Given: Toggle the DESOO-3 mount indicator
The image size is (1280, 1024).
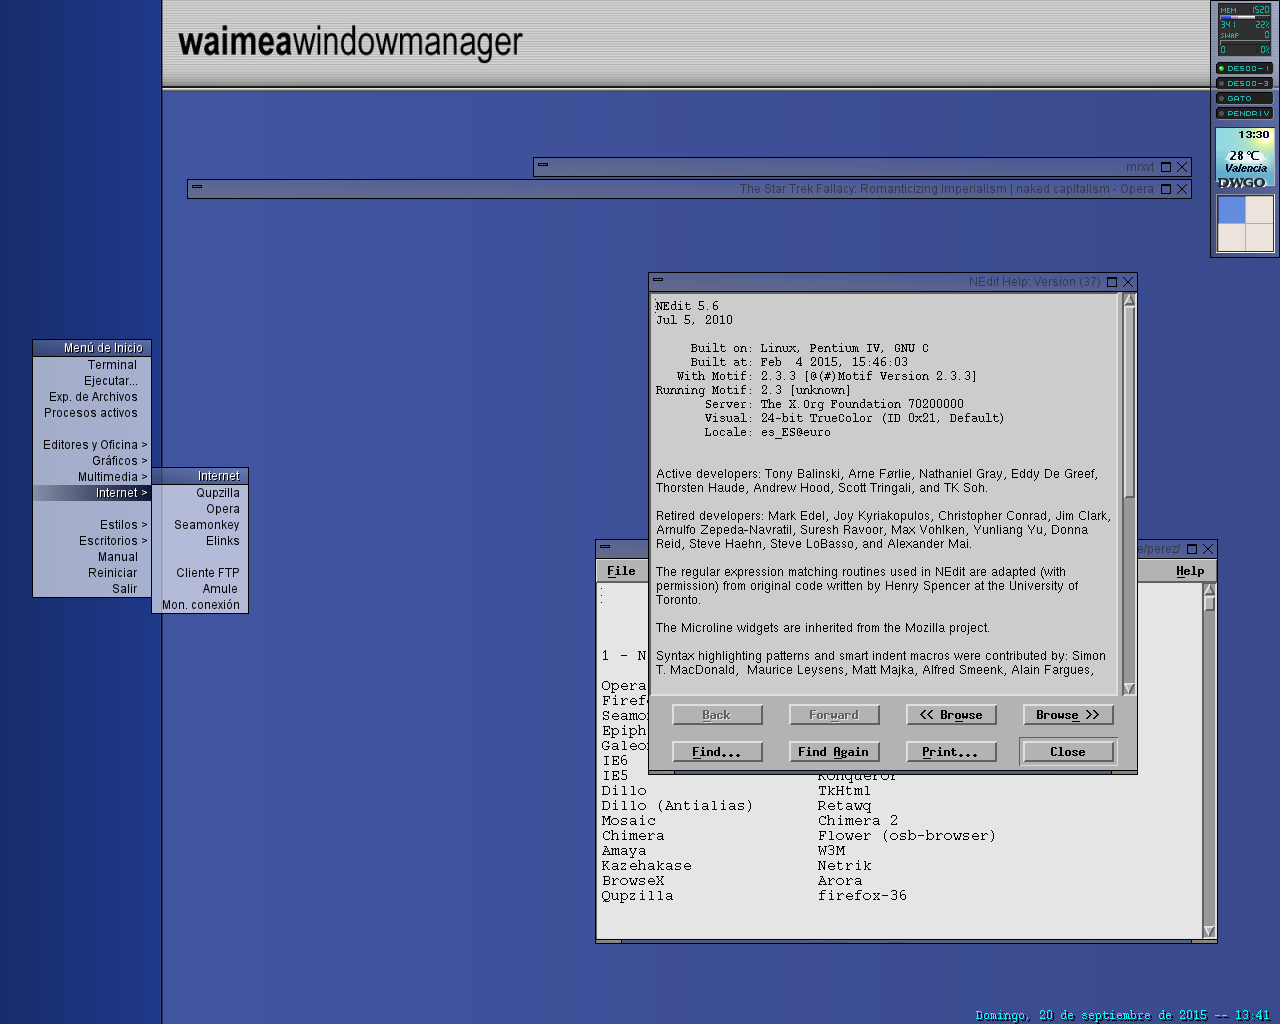Looking at the screenshot, I should click(x=1244, y=83).
